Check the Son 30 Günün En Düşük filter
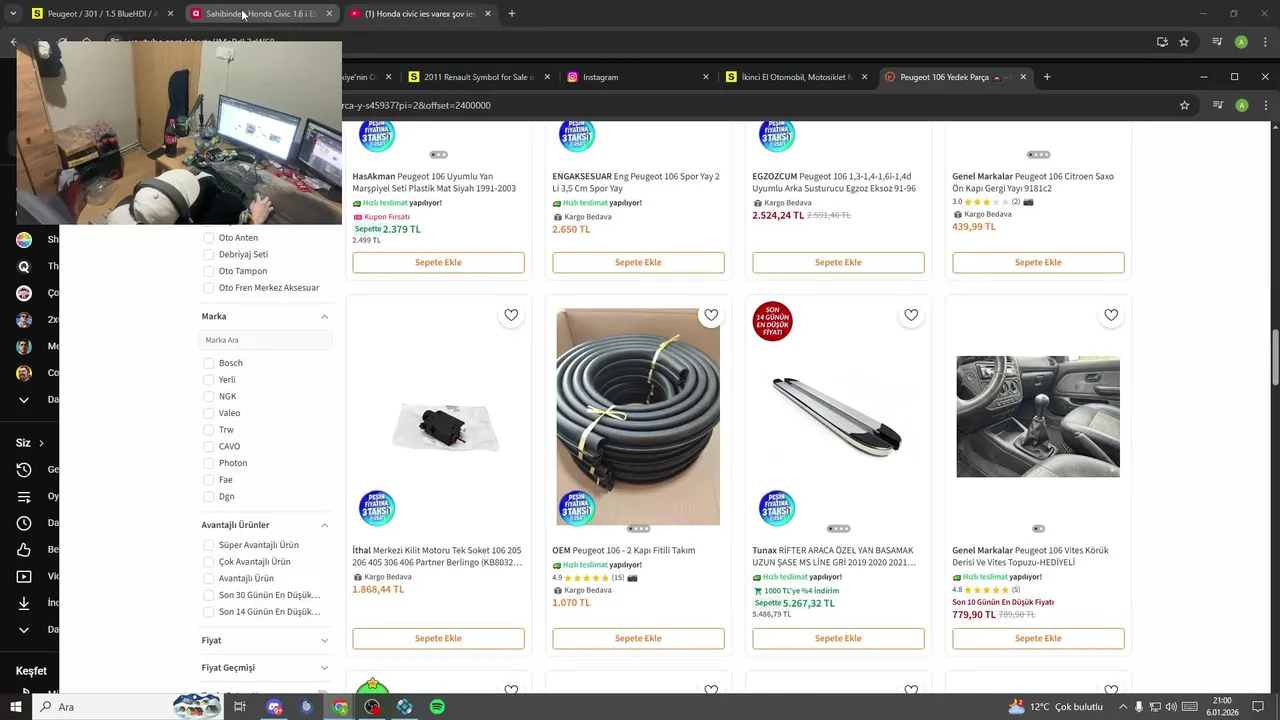Viewport: 1280px width, 720px height. tap(208, 595)
